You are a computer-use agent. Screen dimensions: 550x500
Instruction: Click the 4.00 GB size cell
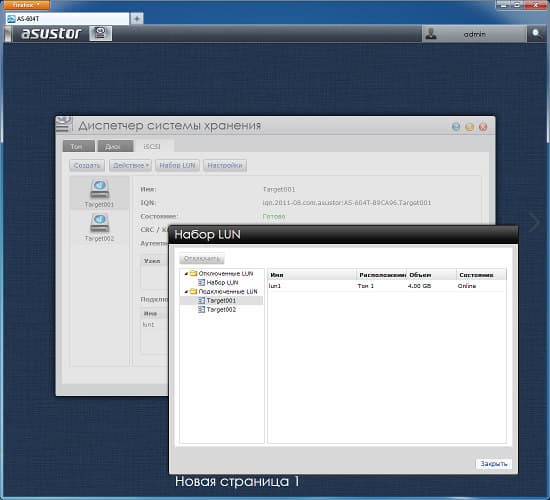419,286
